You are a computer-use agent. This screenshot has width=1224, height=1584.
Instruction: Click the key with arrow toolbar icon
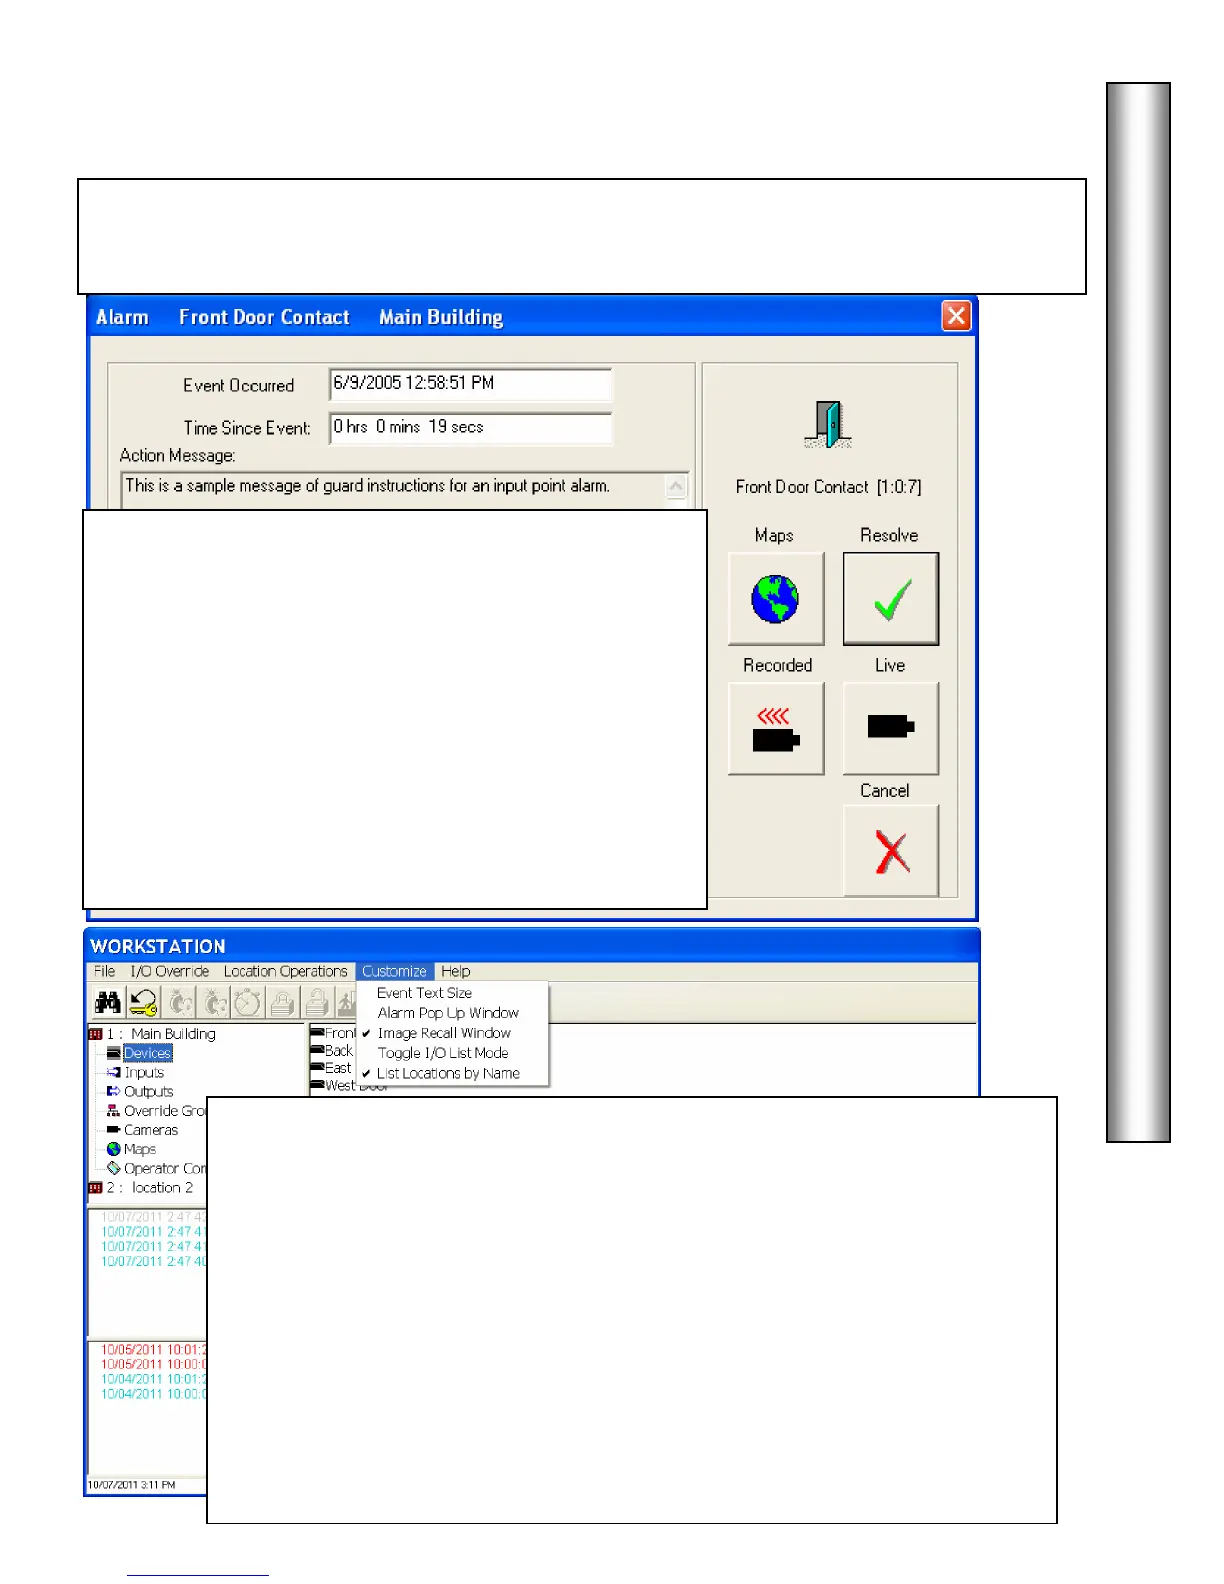click(144, 1002)
